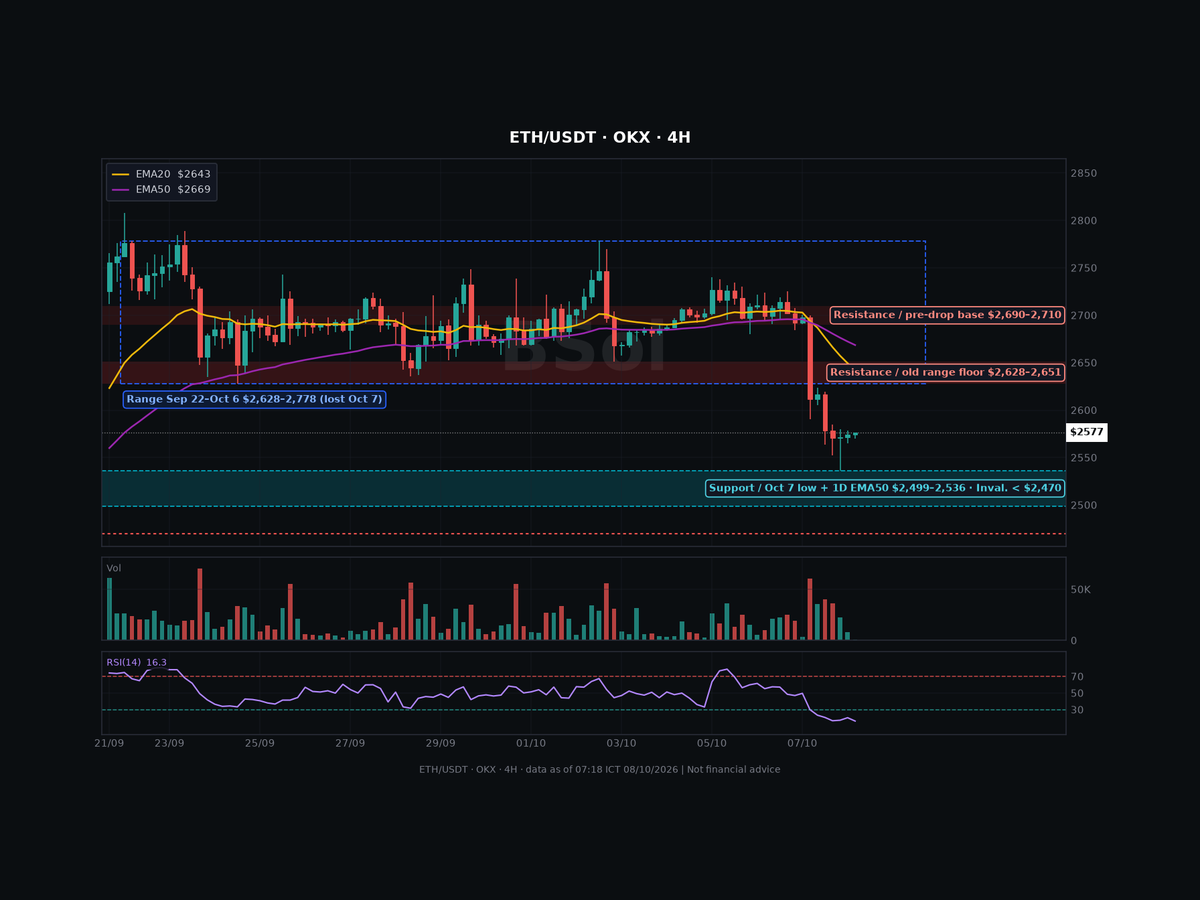Click the tallest red volume bar on 23/09
Viewport: 1200px width, 900px height.
(x=200, y=604)
